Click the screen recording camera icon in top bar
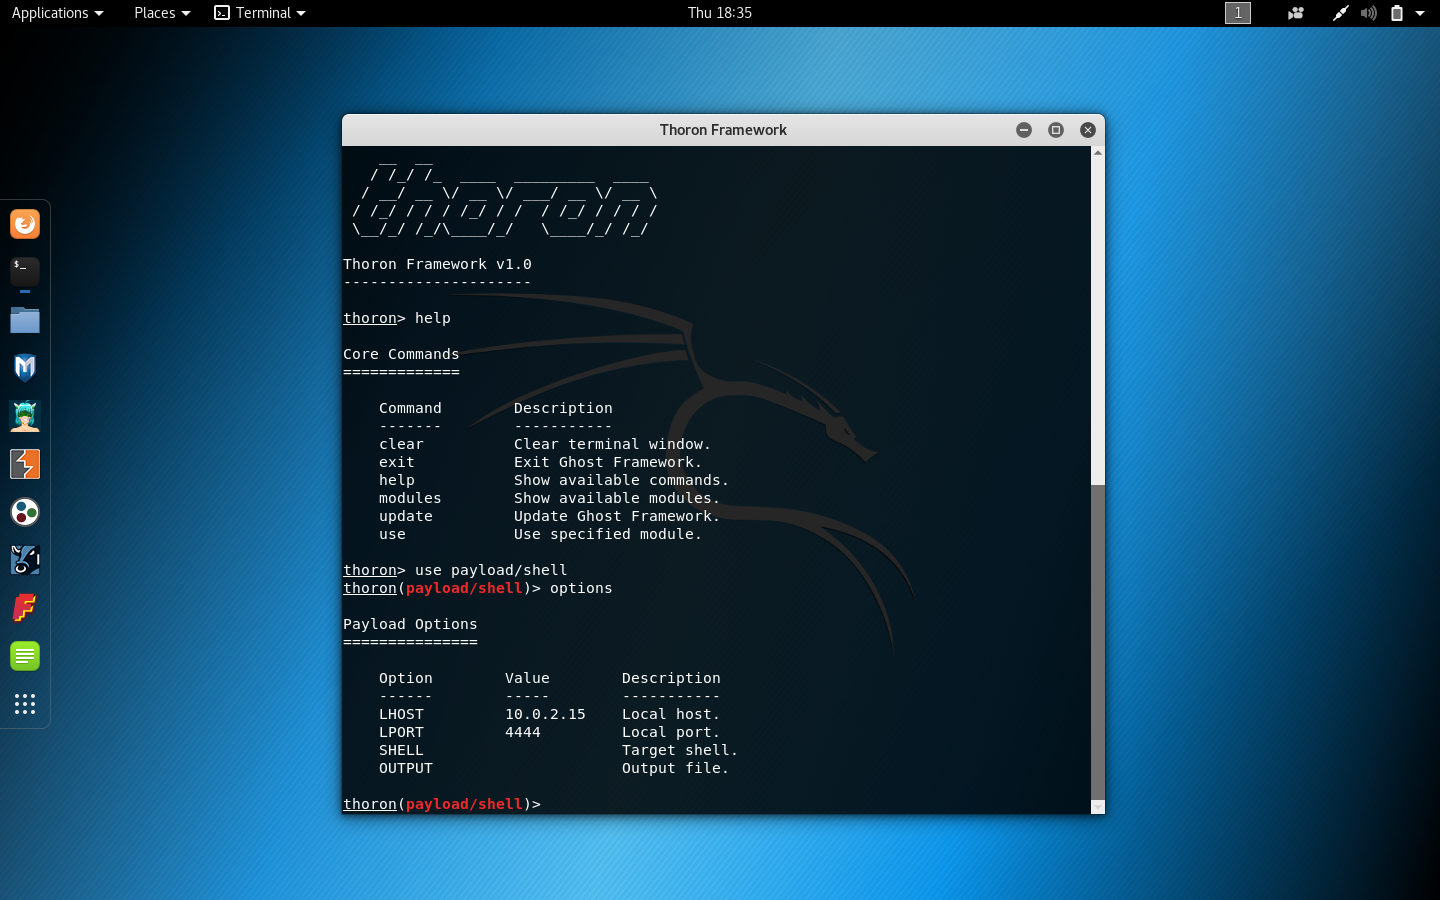 tap(1295, 13)
